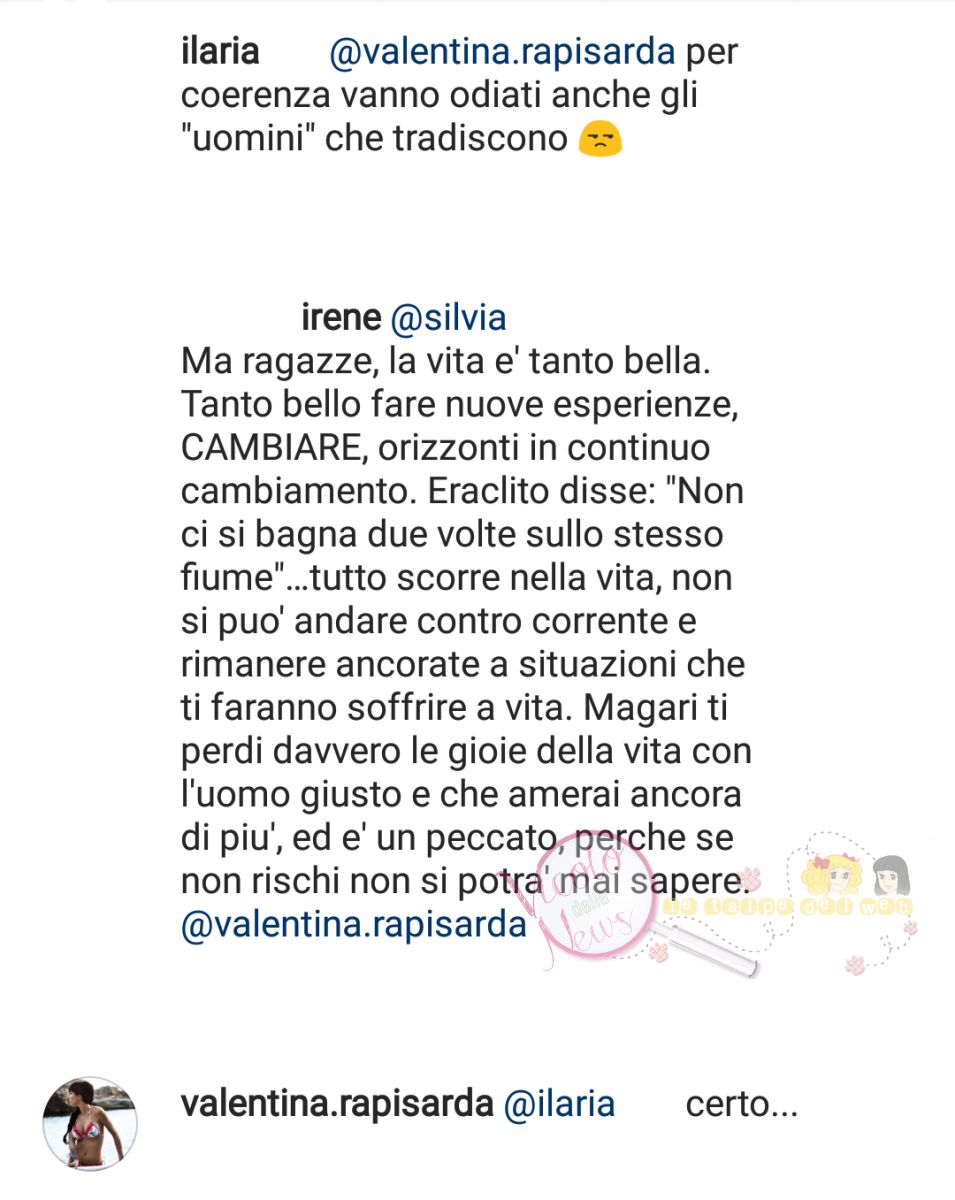Tap the word CAMBIARE in irene's comment
This screenshot has height=1200, width=955.
pyautogui.click(x=265, y=448)
